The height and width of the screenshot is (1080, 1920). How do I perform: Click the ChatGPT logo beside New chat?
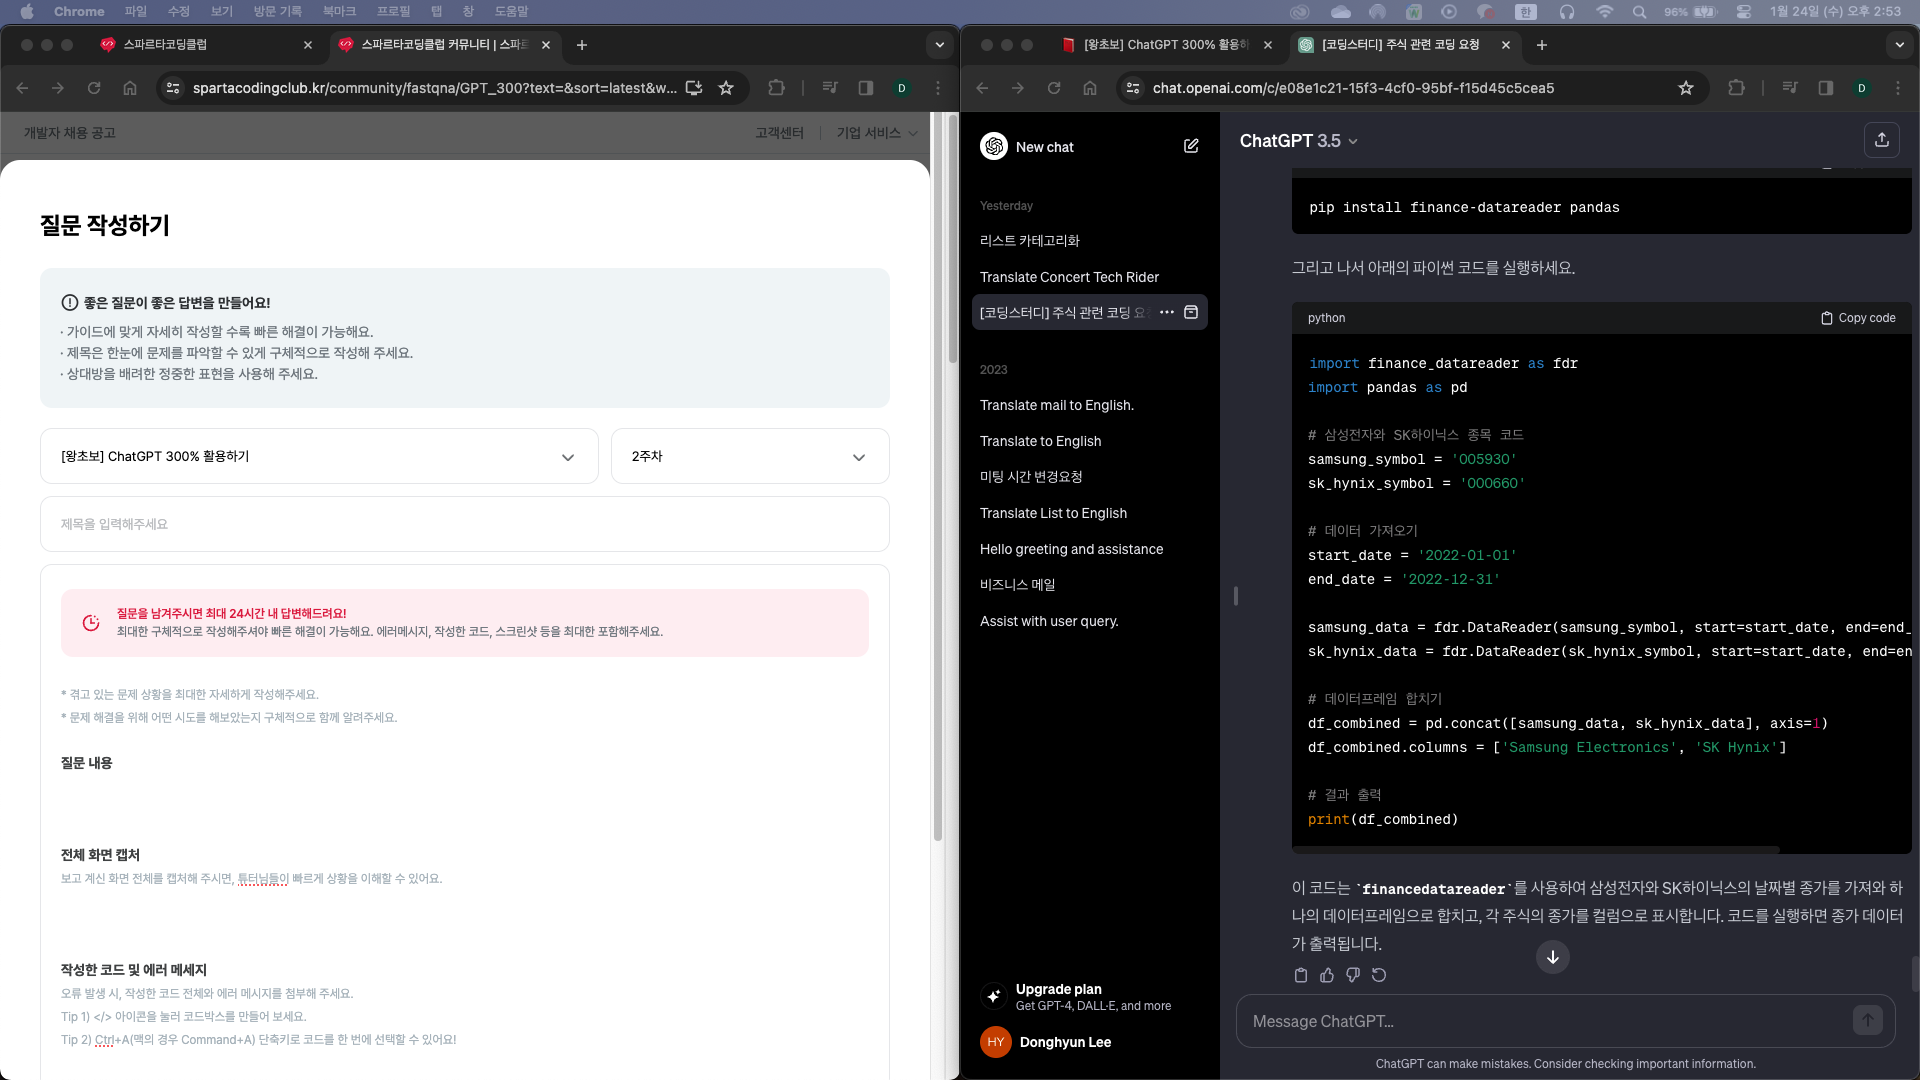(994, 146)
